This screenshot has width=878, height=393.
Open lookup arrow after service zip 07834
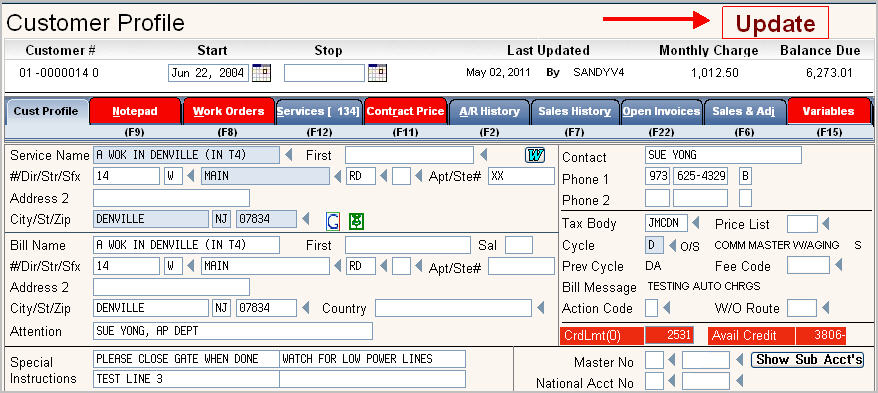tap(305, 218)
